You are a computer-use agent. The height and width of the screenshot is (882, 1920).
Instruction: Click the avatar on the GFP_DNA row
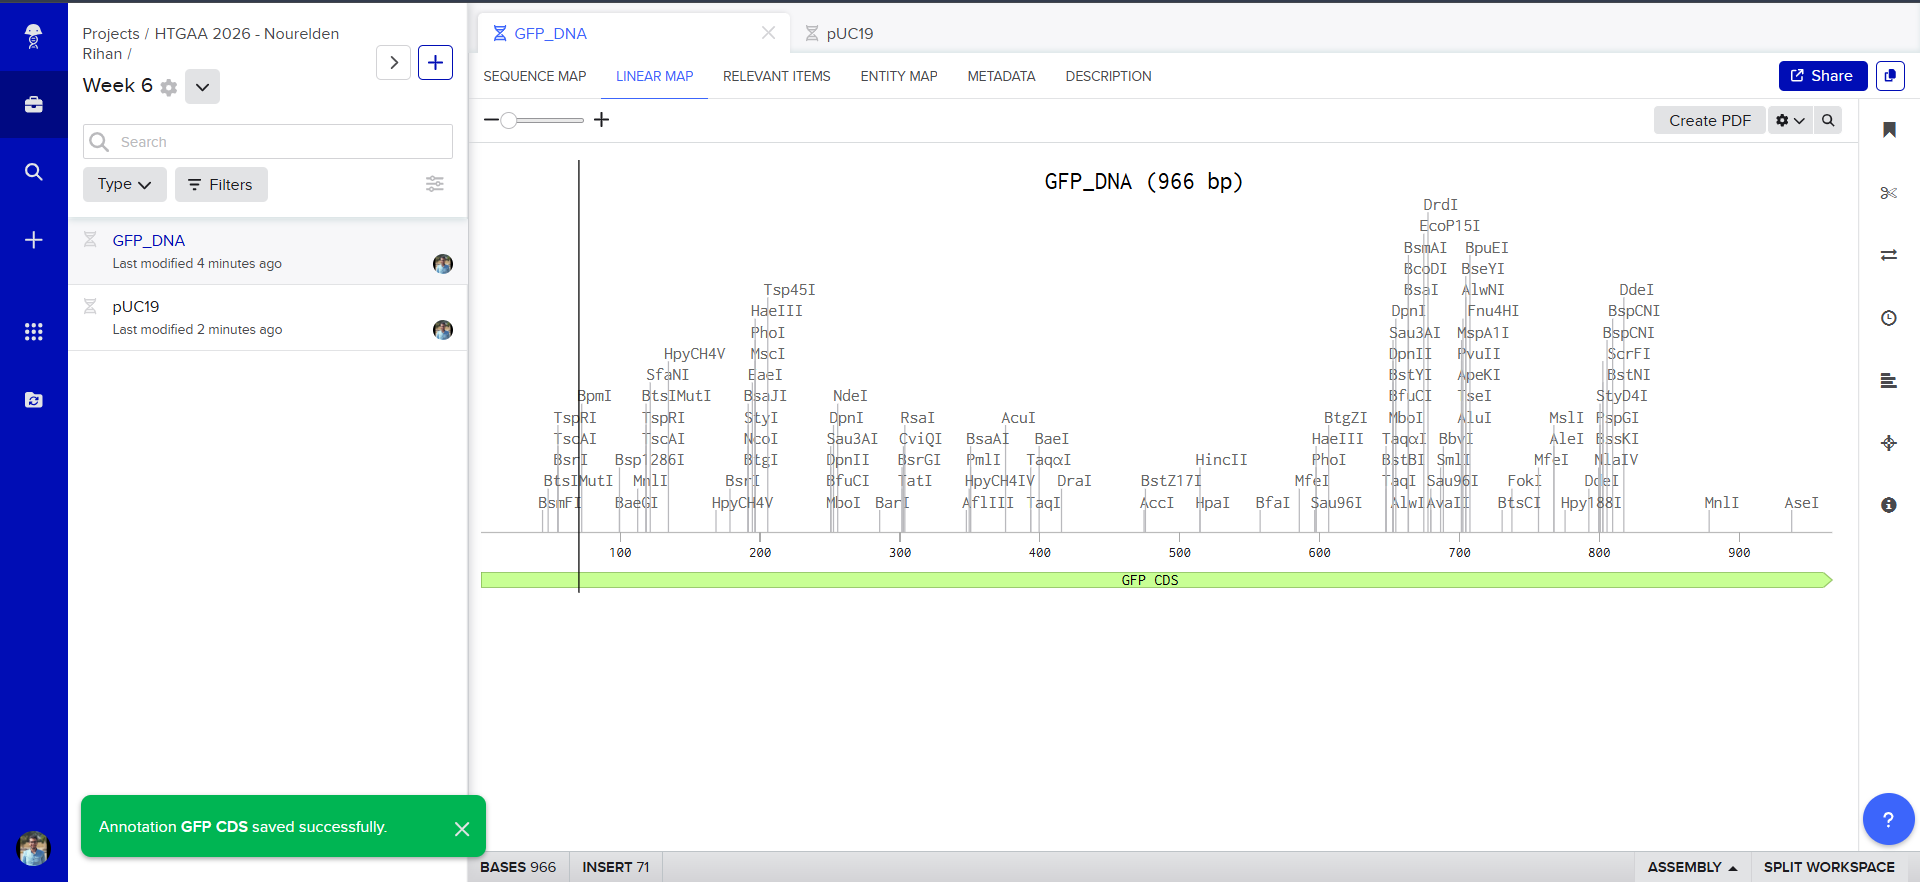(443, 264)
